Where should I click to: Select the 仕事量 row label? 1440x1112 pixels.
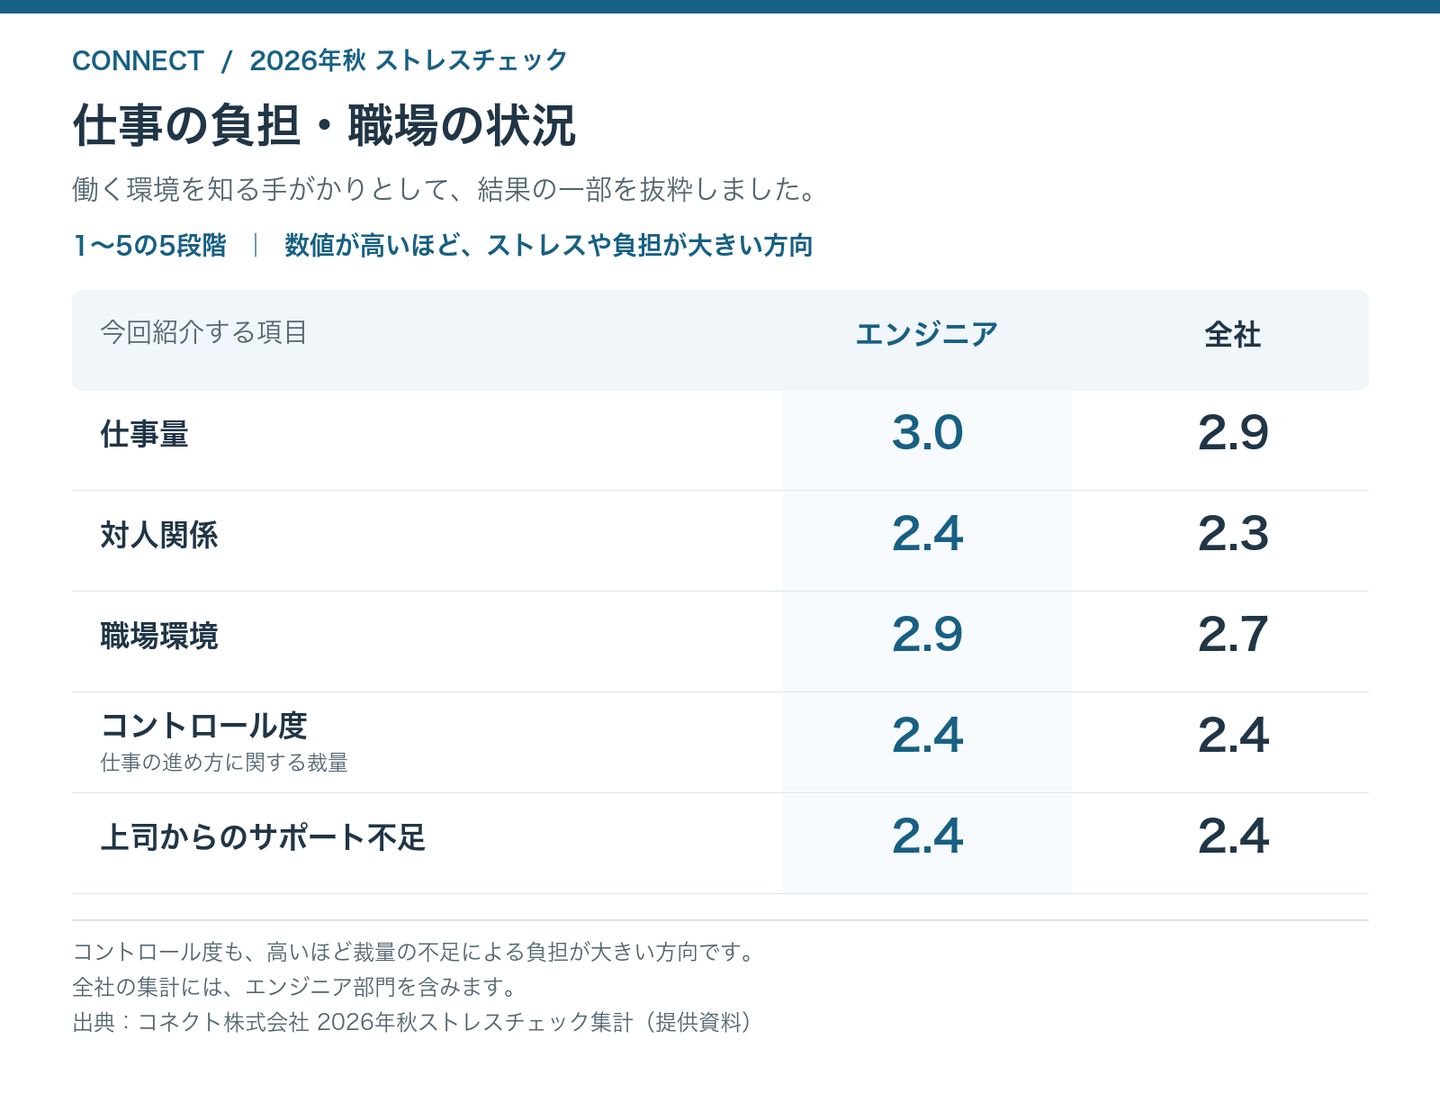coord(144,434)
